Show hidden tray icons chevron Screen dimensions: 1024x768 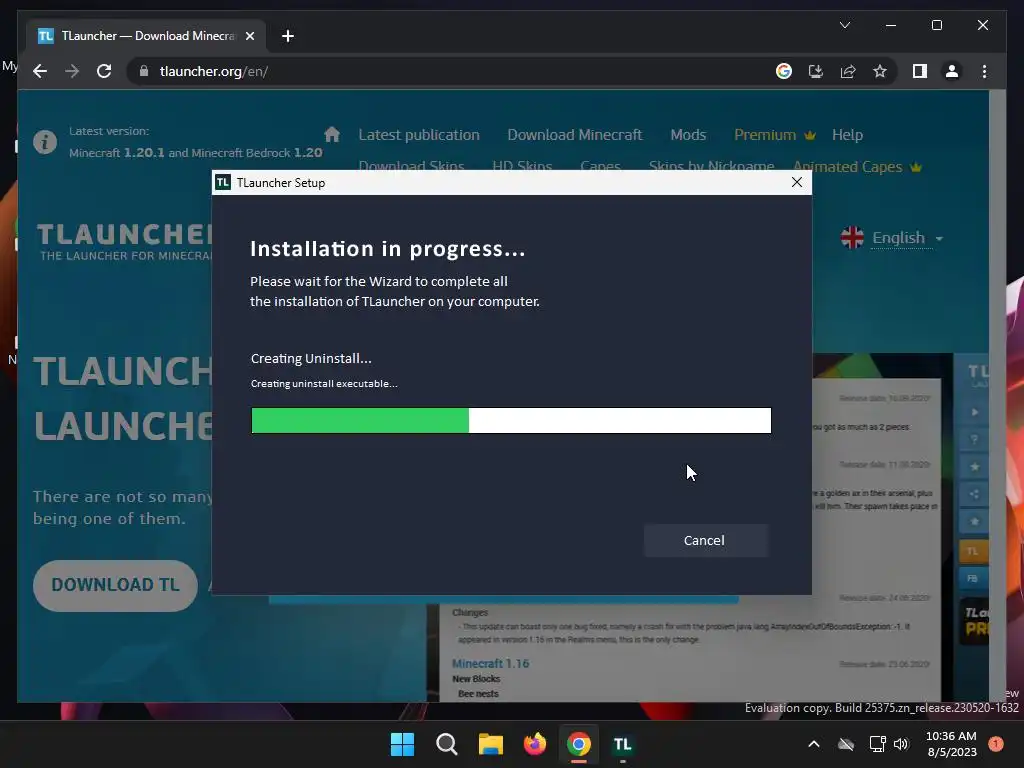point(814,744)
